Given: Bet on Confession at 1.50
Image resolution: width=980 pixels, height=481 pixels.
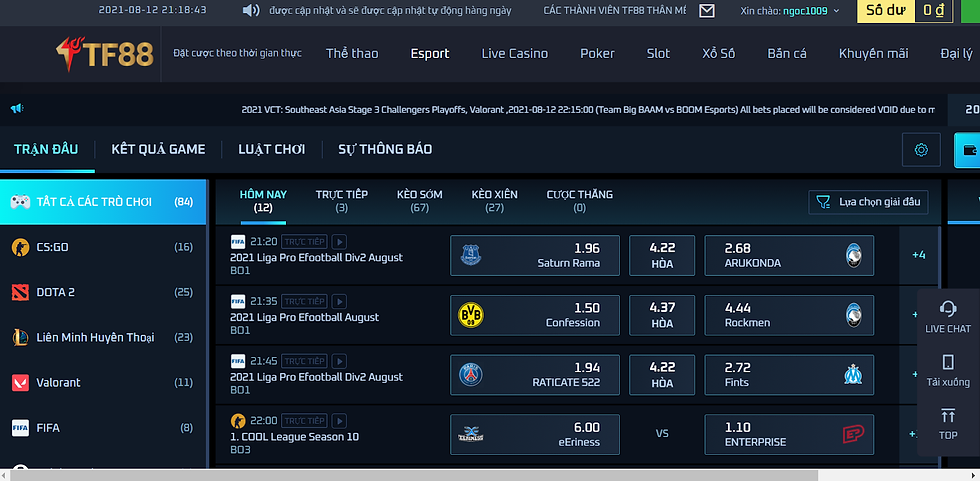Looking at the screenshot, I should click(x=535, y=315).
